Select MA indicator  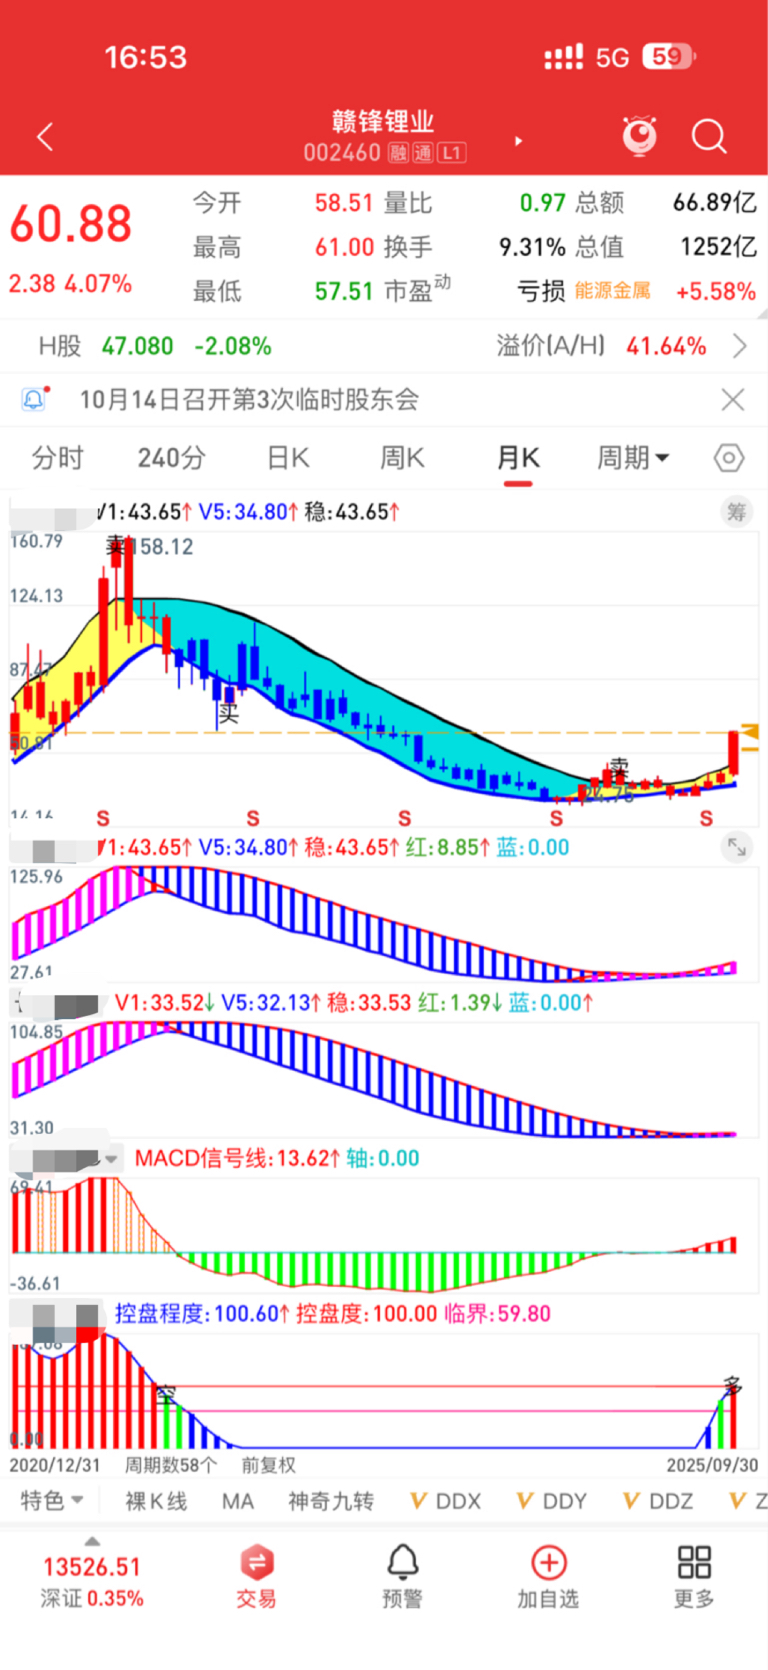click(x=238, y=1501)
